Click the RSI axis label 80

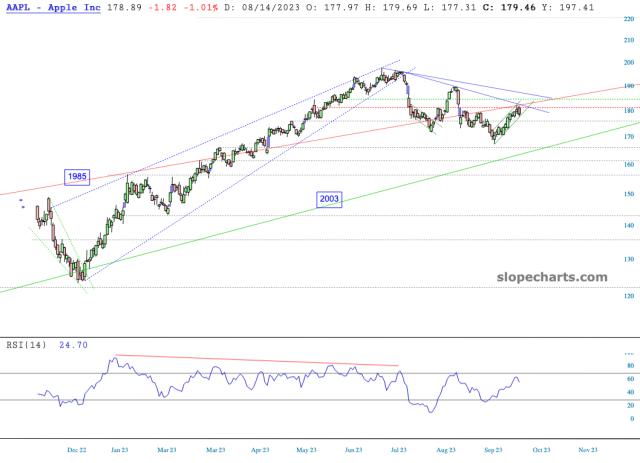[x=631, y=366]
